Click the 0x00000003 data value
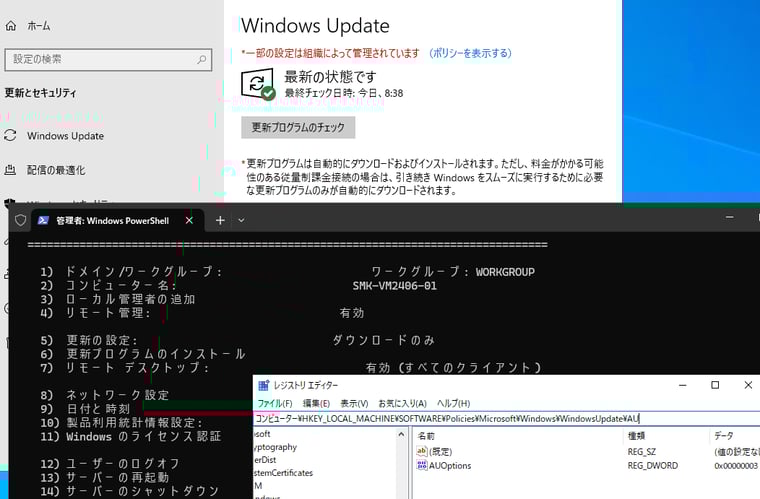760x499 pixels. 736,466
